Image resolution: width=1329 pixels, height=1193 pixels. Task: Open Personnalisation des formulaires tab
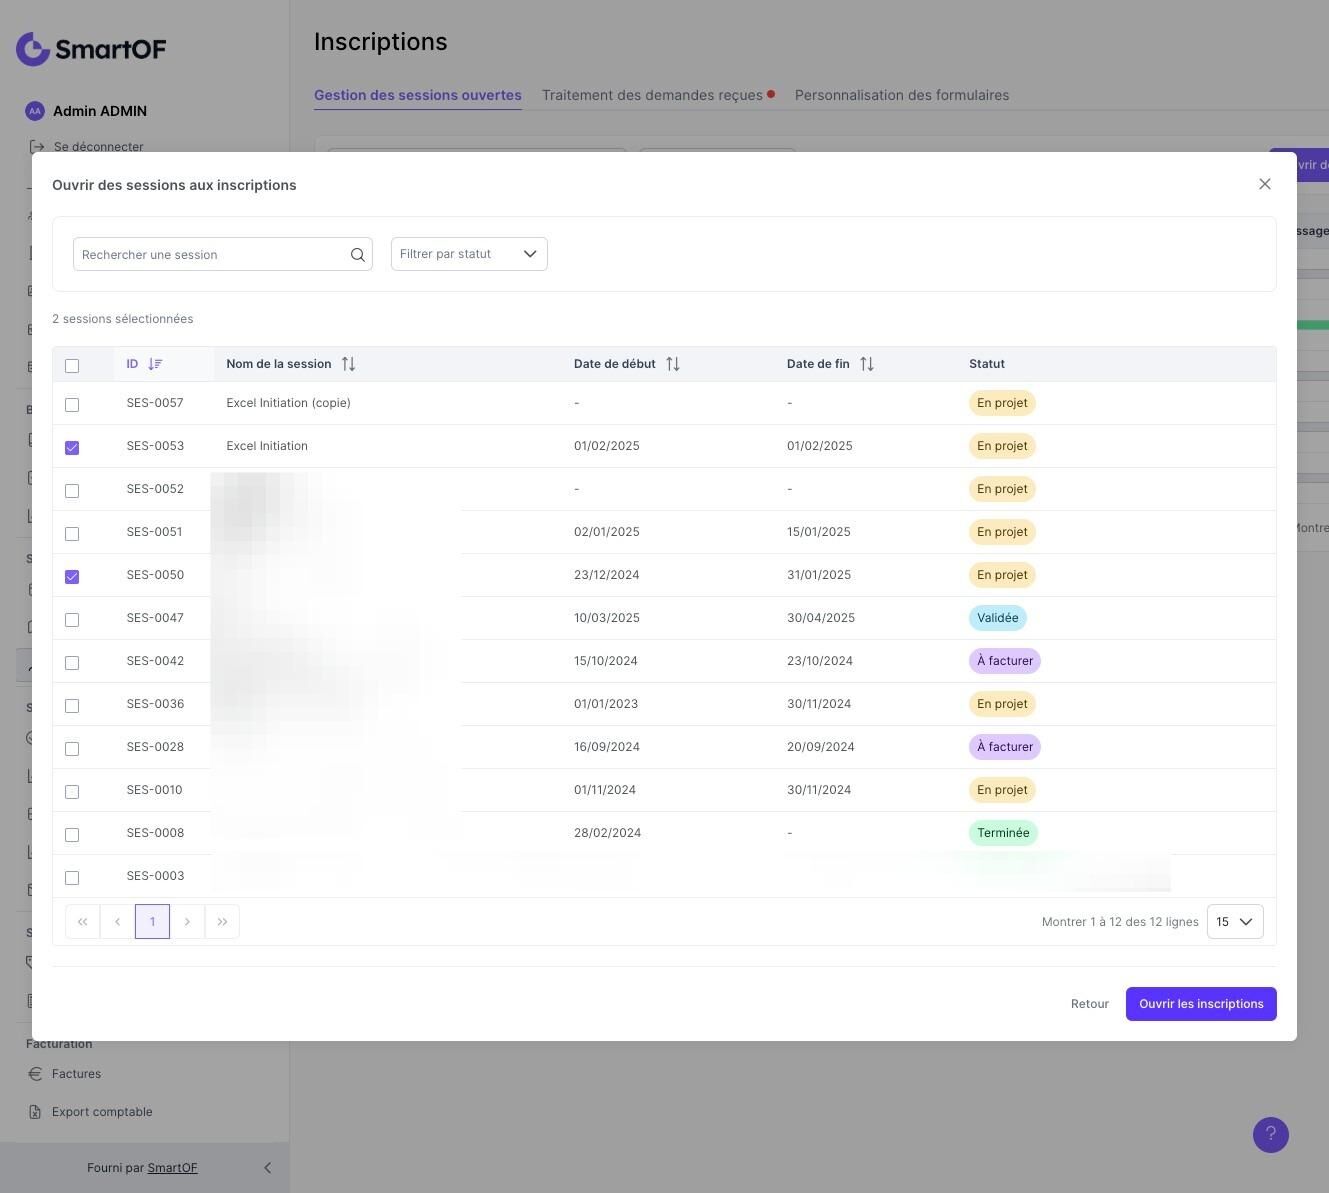point(902,95)
